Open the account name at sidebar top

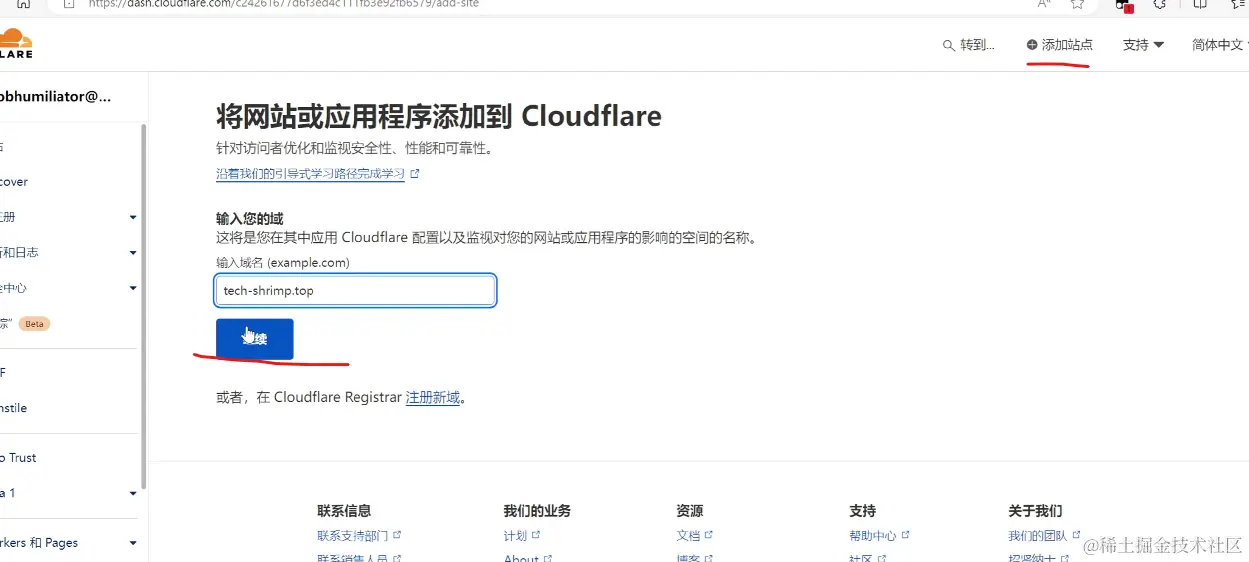(x=56, y=97)
